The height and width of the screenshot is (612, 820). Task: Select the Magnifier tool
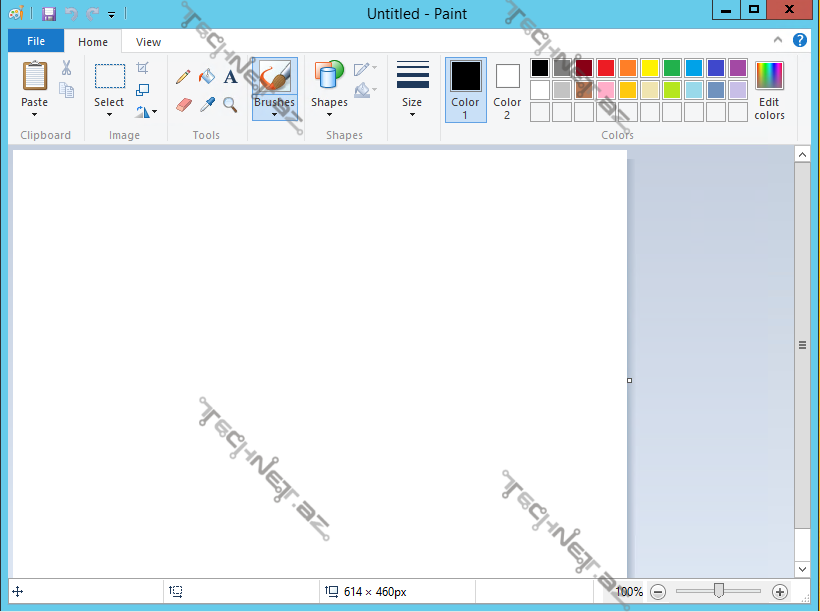tap(230, 104)
